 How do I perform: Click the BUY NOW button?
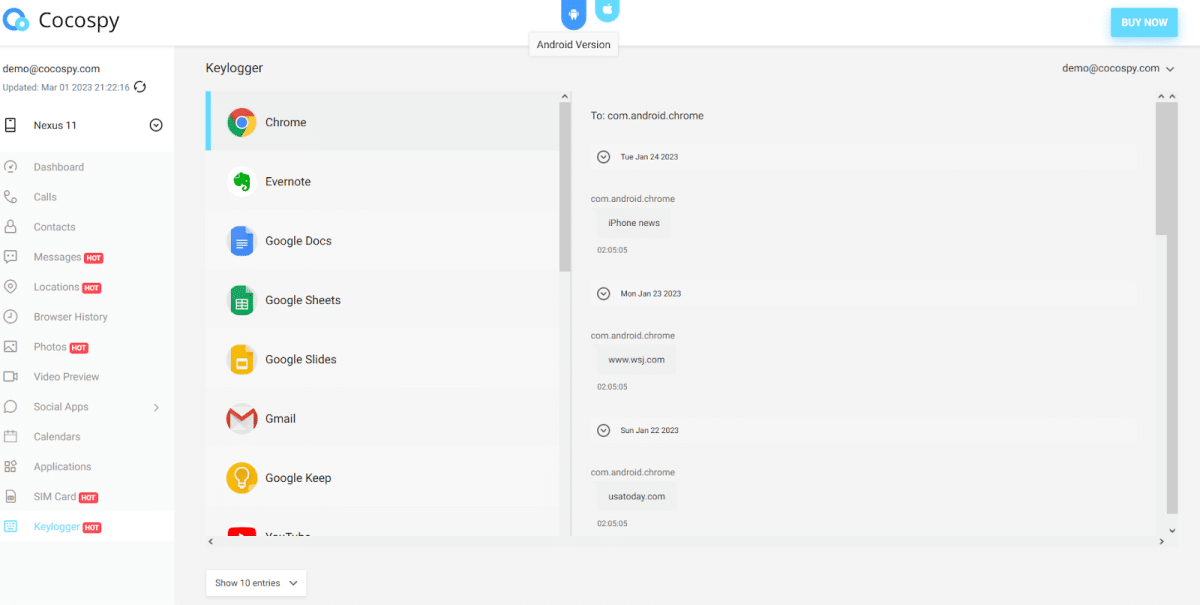(x=1143, y=21)
